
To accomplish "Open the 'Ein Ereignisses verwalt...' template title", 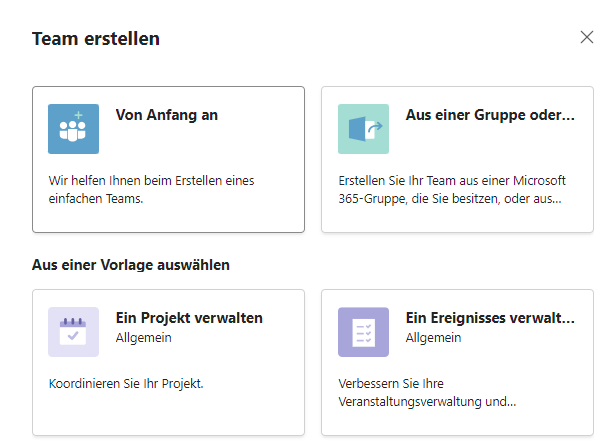I will point(490,318).
